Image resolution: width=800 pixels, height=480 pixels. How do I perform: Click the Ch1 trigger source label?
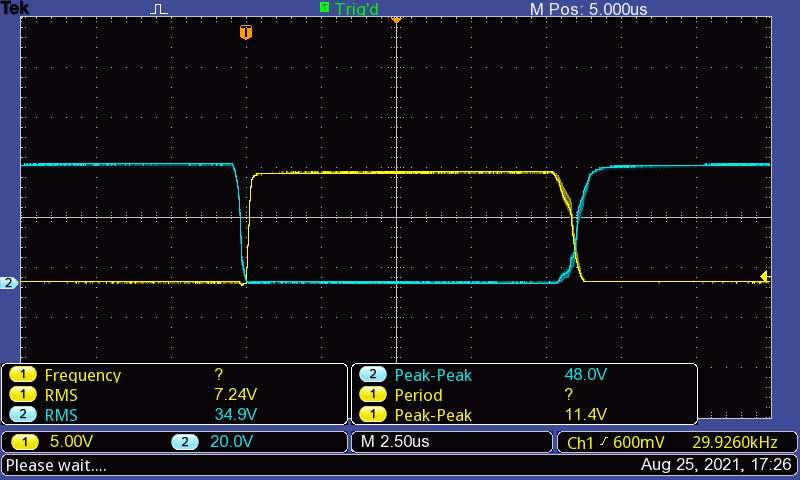[580, 442]
